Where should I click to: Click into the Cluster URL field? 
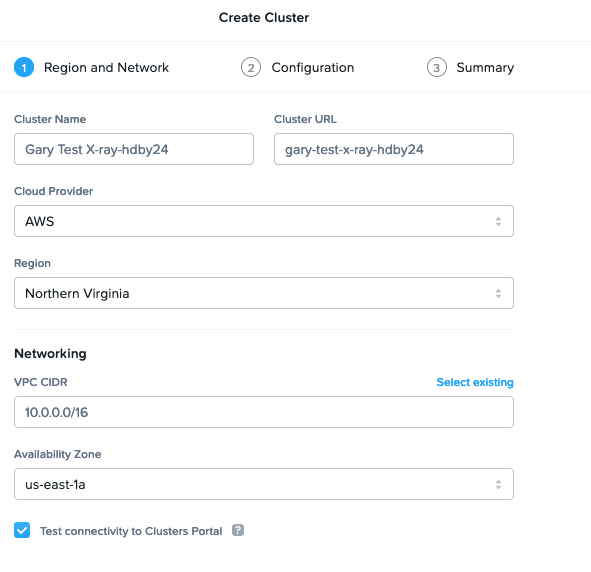click(x=394, y=149)
